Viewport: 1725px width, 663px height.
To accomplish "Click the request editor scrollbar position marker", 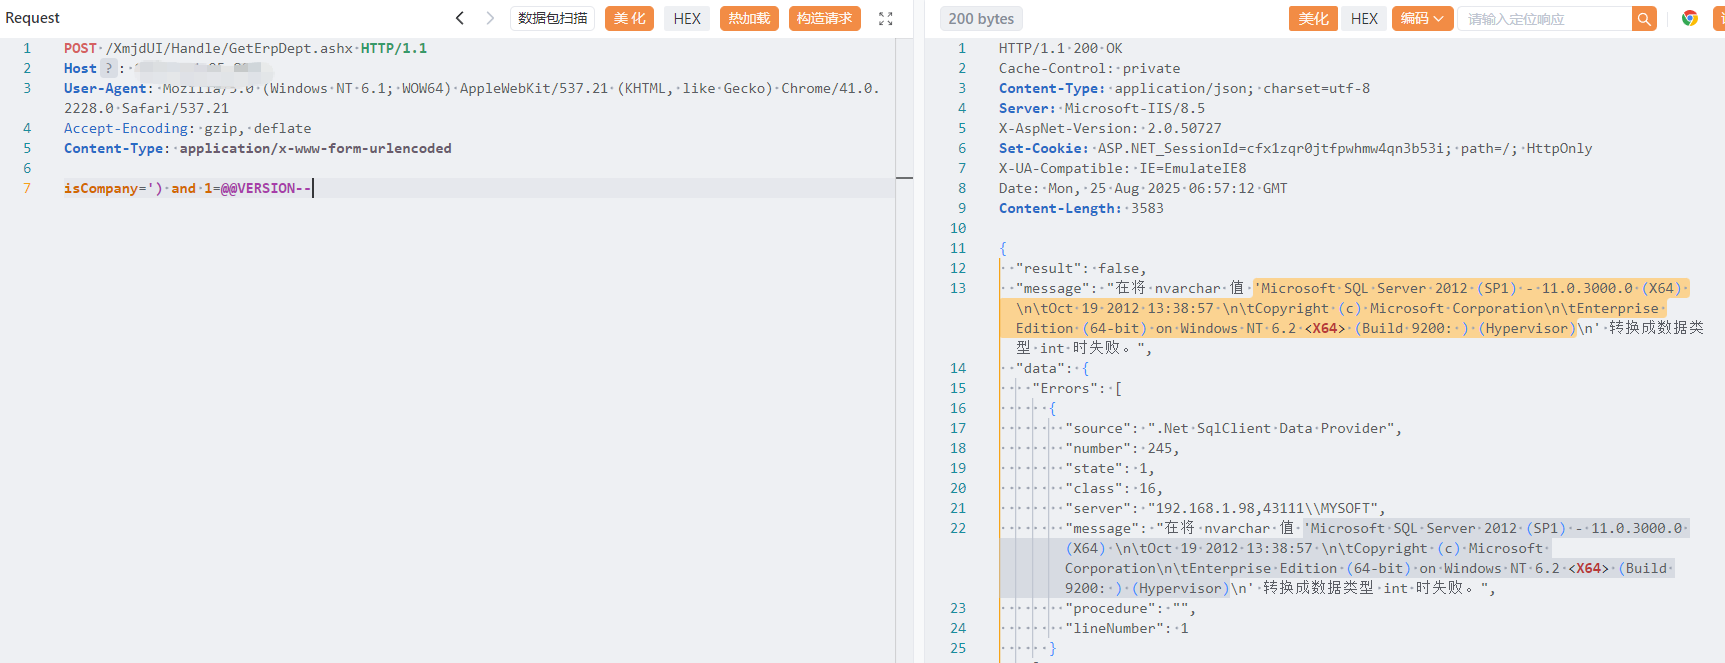I will point(905,178).
